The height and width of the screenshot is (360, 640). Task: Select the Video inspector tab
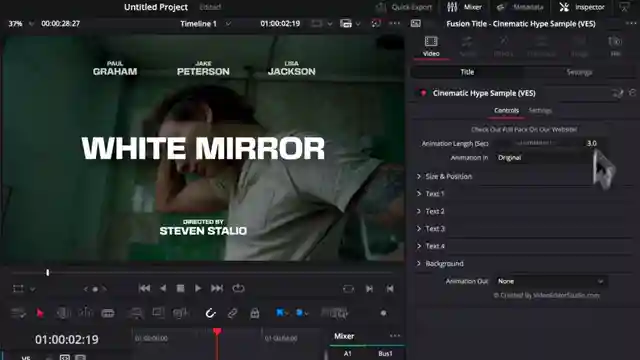pyautogui.click(x=431, y=47)
